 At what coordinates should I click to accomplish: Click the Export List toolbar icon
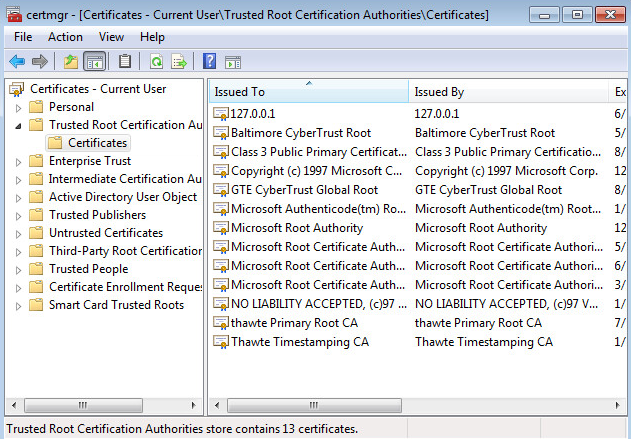point(180,62)
